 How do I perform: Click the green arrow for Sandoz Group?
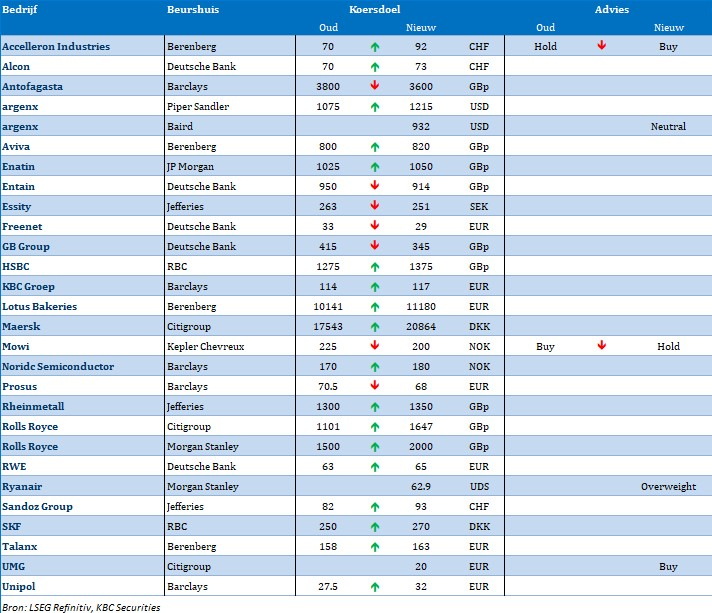[x=375, y=506]
